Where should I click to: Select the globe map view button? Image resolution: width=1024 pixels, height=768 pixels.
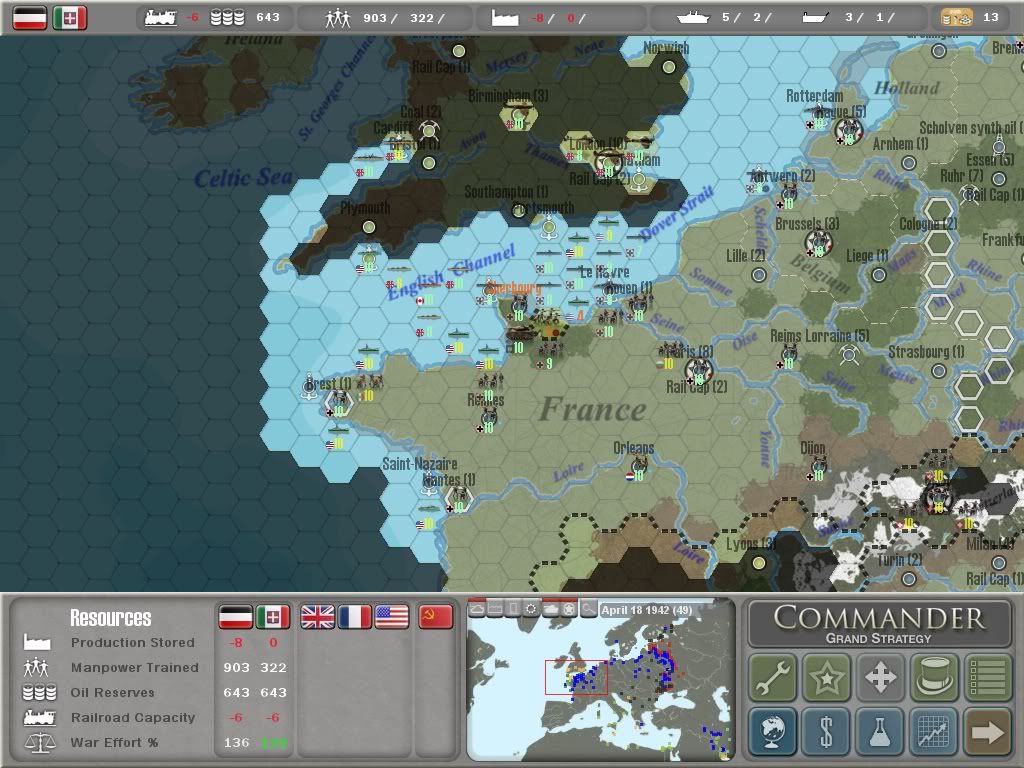point(773,731)
